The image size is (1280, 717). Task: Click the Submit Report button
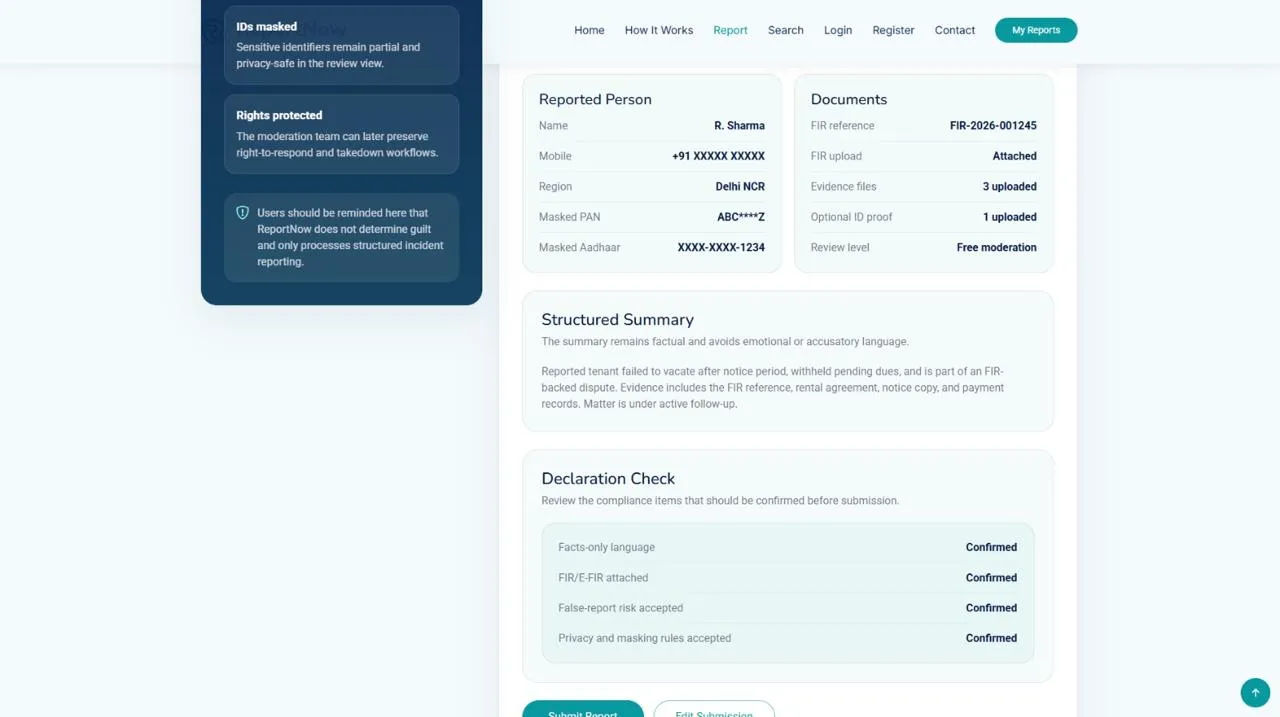click(583, 708)
